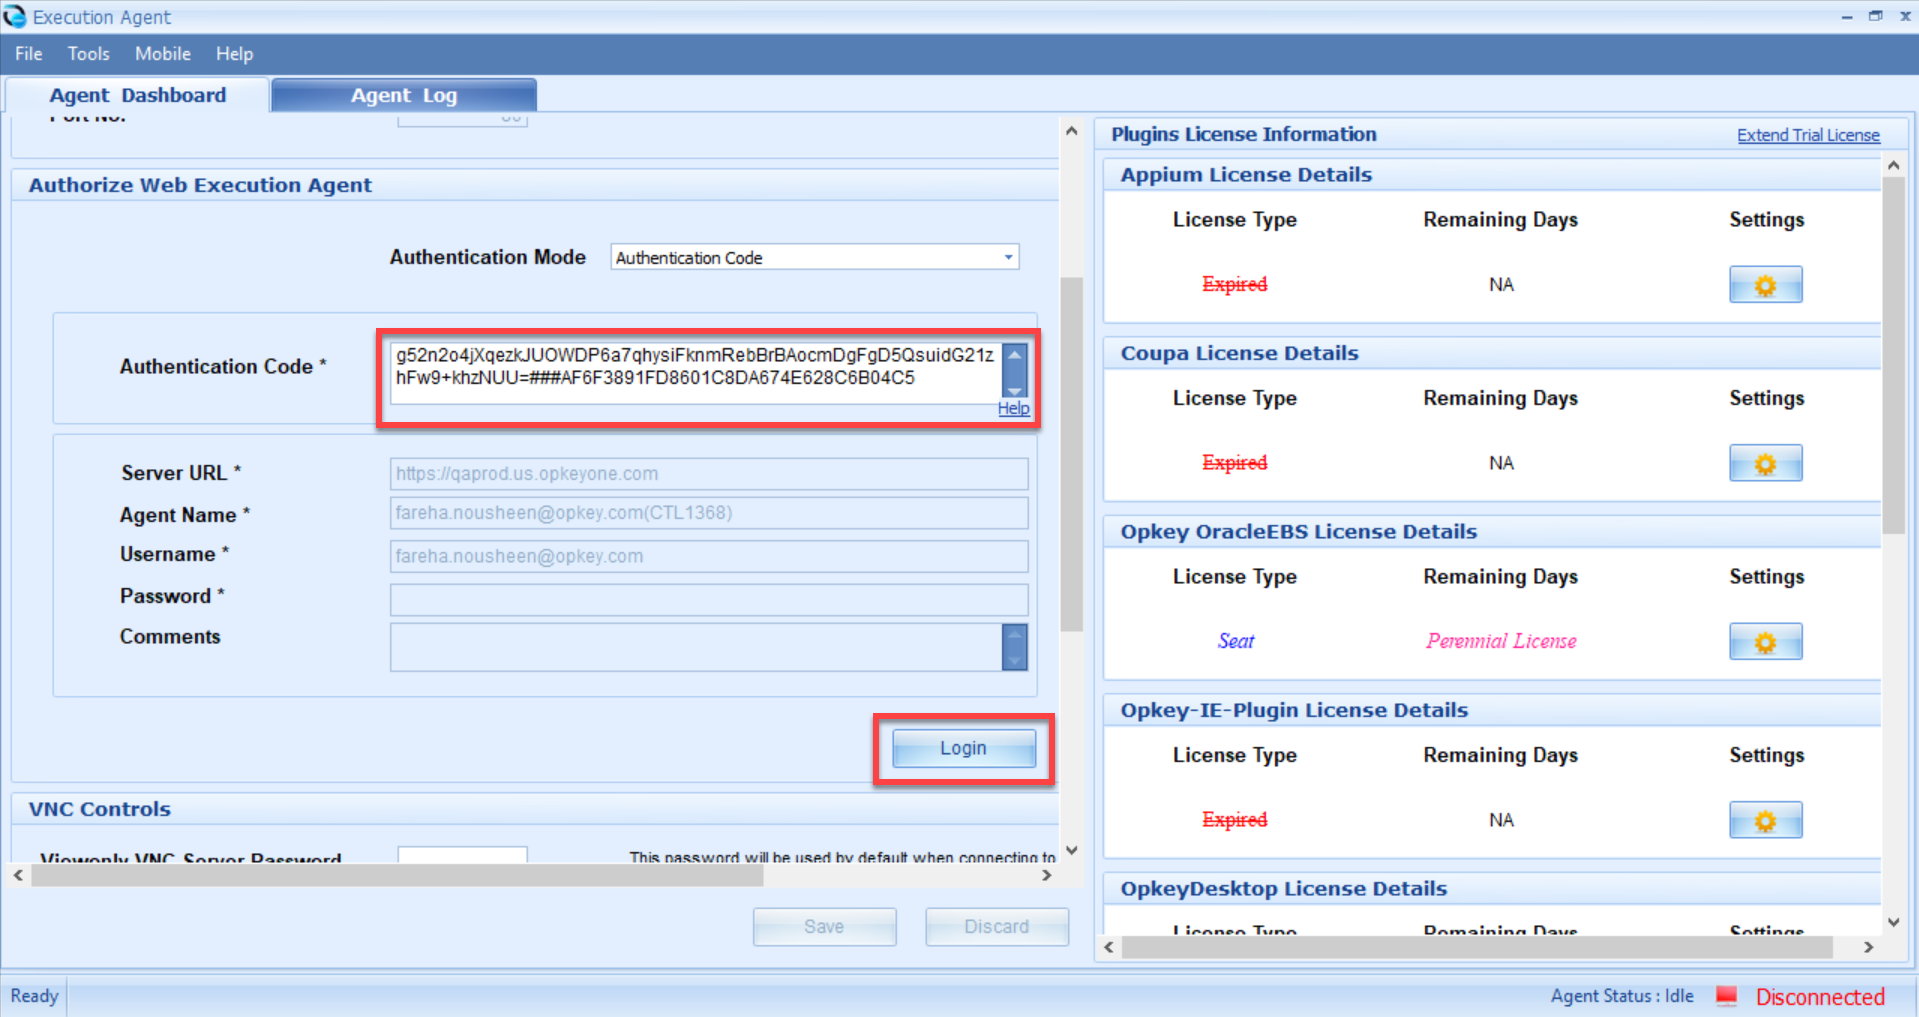Click license panel vertical scrollbar up arrow
This screenshot has width=1919, height=1017.
(1893, 165)
